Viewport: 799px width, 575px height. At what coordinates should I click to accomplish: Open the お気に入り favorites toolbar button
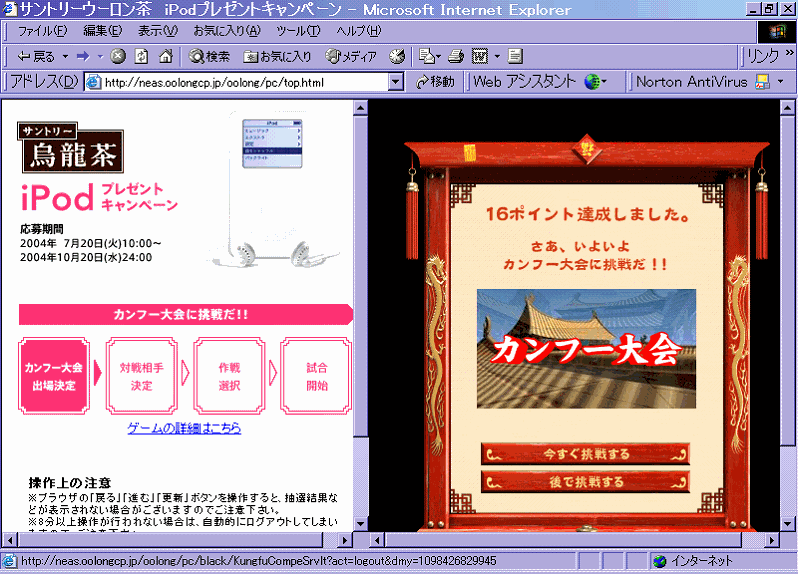coord(277,57)
